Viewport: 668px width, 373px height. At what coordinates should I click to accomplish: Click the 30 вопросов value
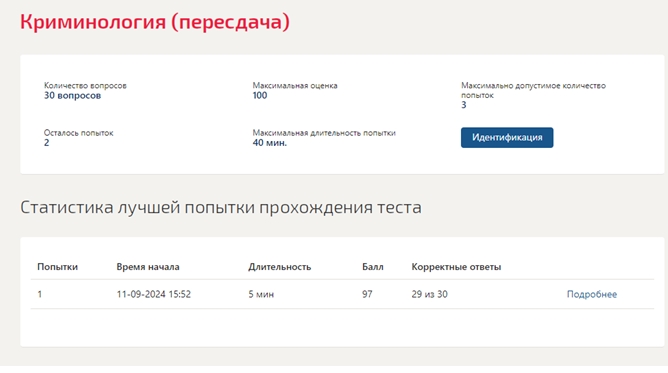(x=72, y=95)
